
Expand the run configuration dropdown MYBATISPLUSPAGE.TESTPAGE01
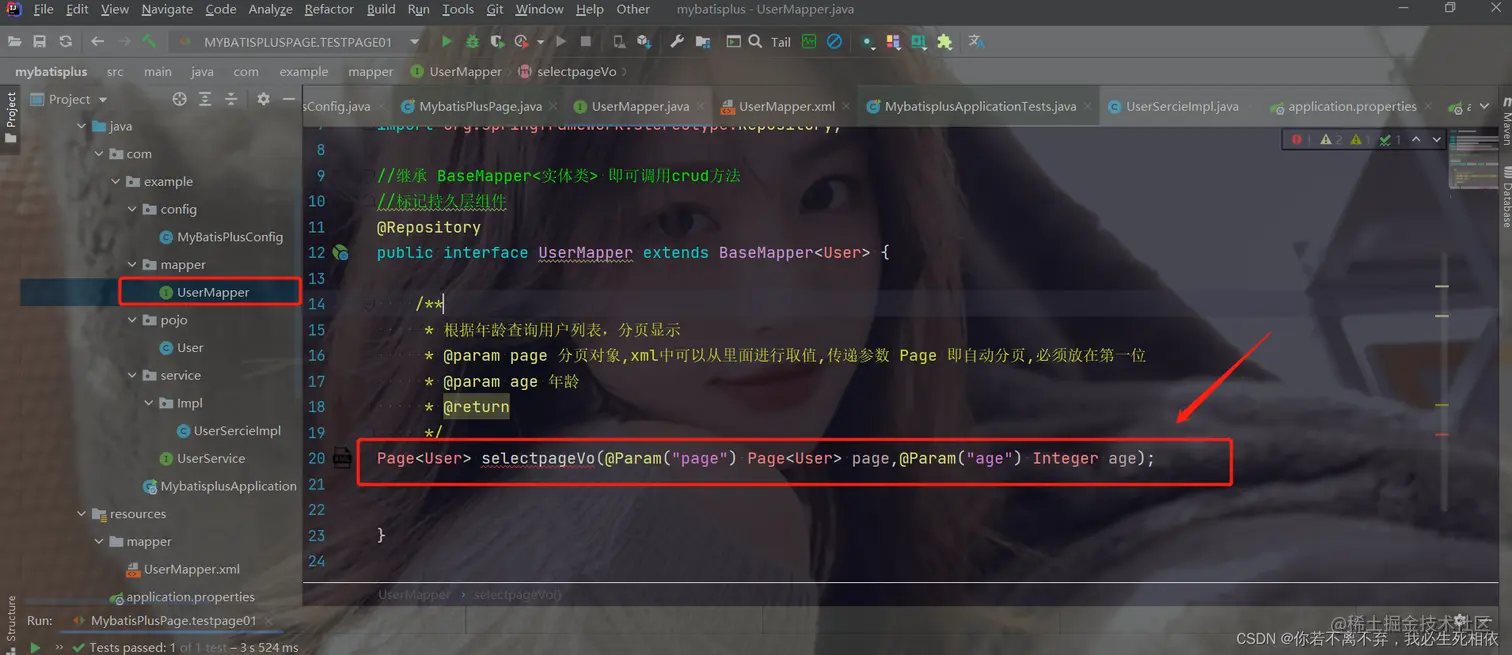[413, 42]
